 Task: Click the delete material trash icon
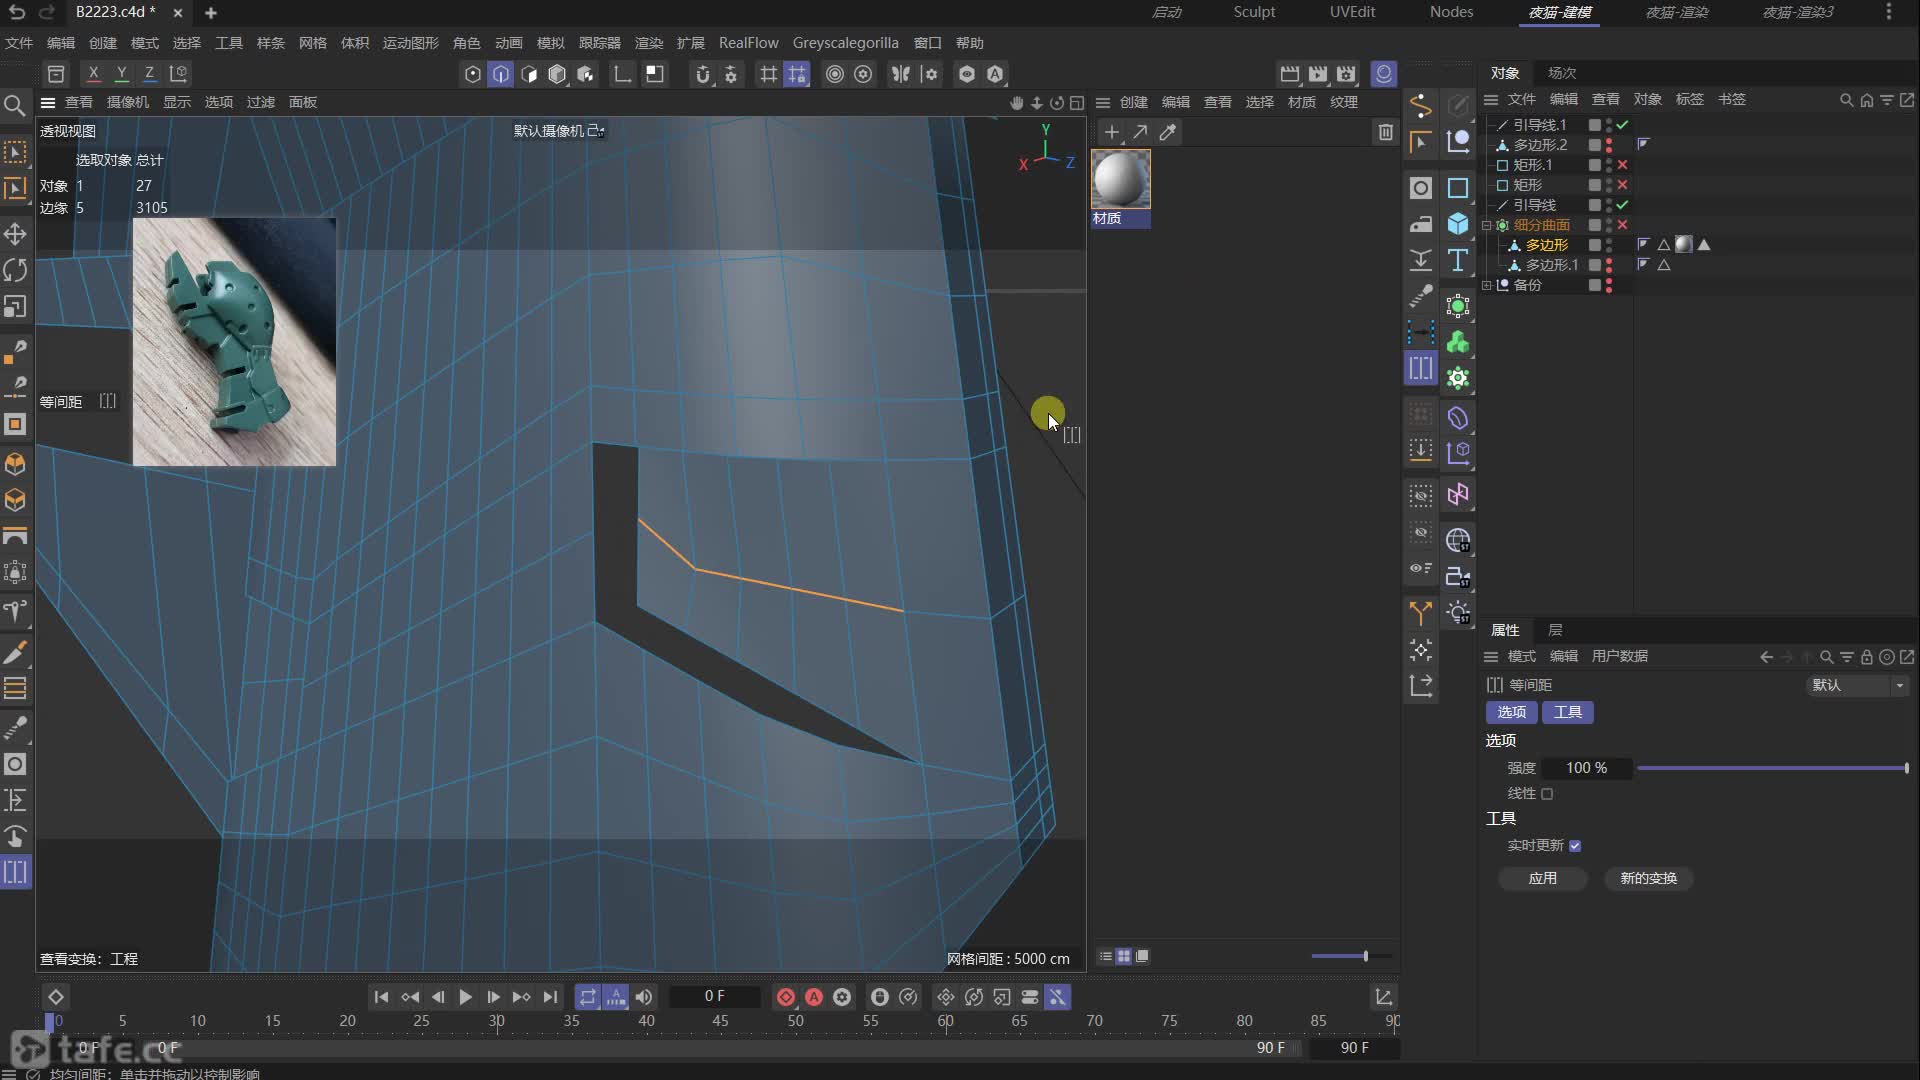coord(1385,132)
